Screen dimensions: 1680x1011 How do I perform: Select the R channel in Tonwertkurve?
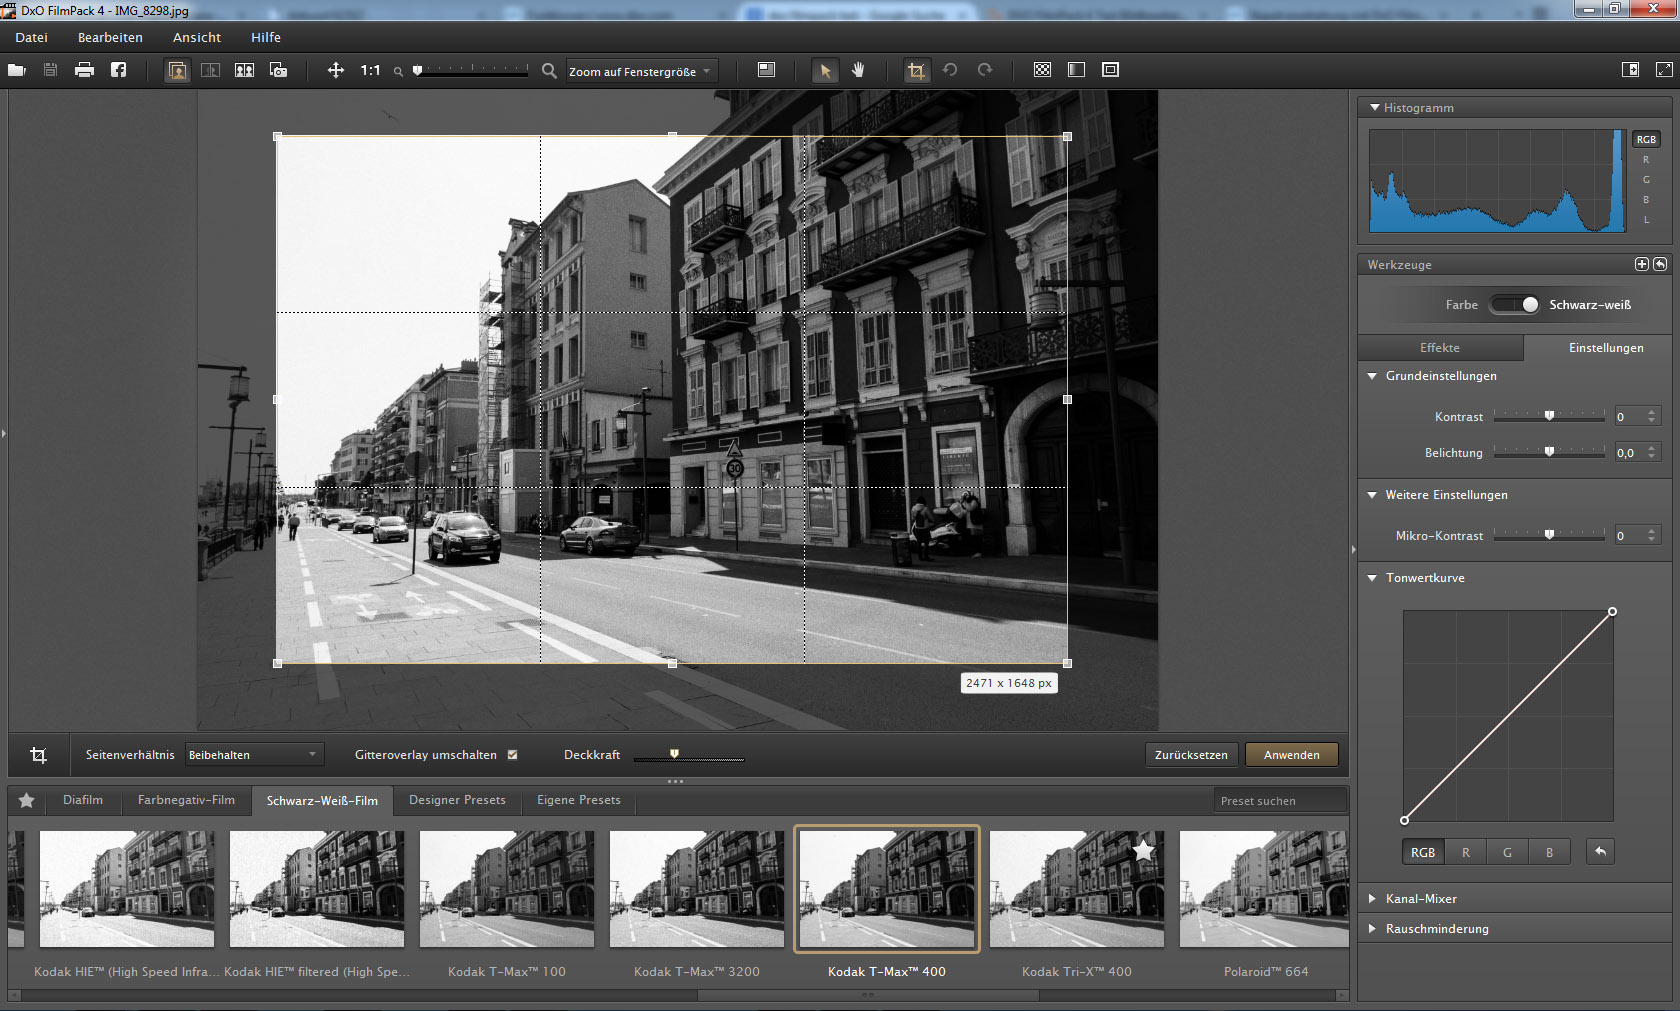click(x=1465, y=852)
